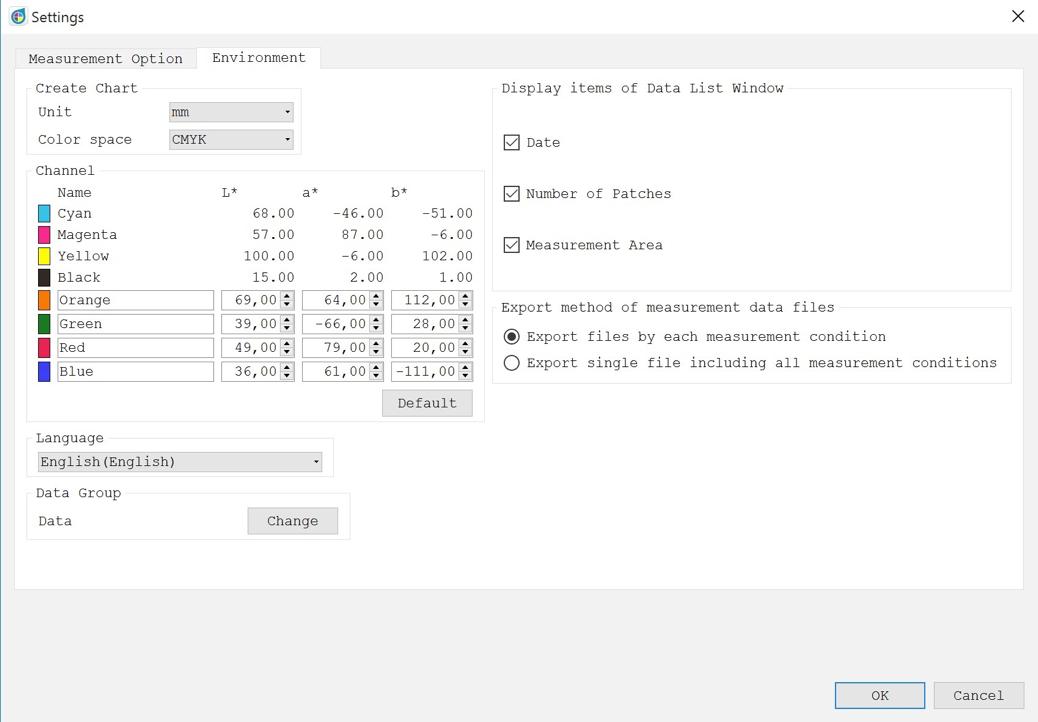
Task: Click the Green channel color swatch
Action: tap(44, 324)
